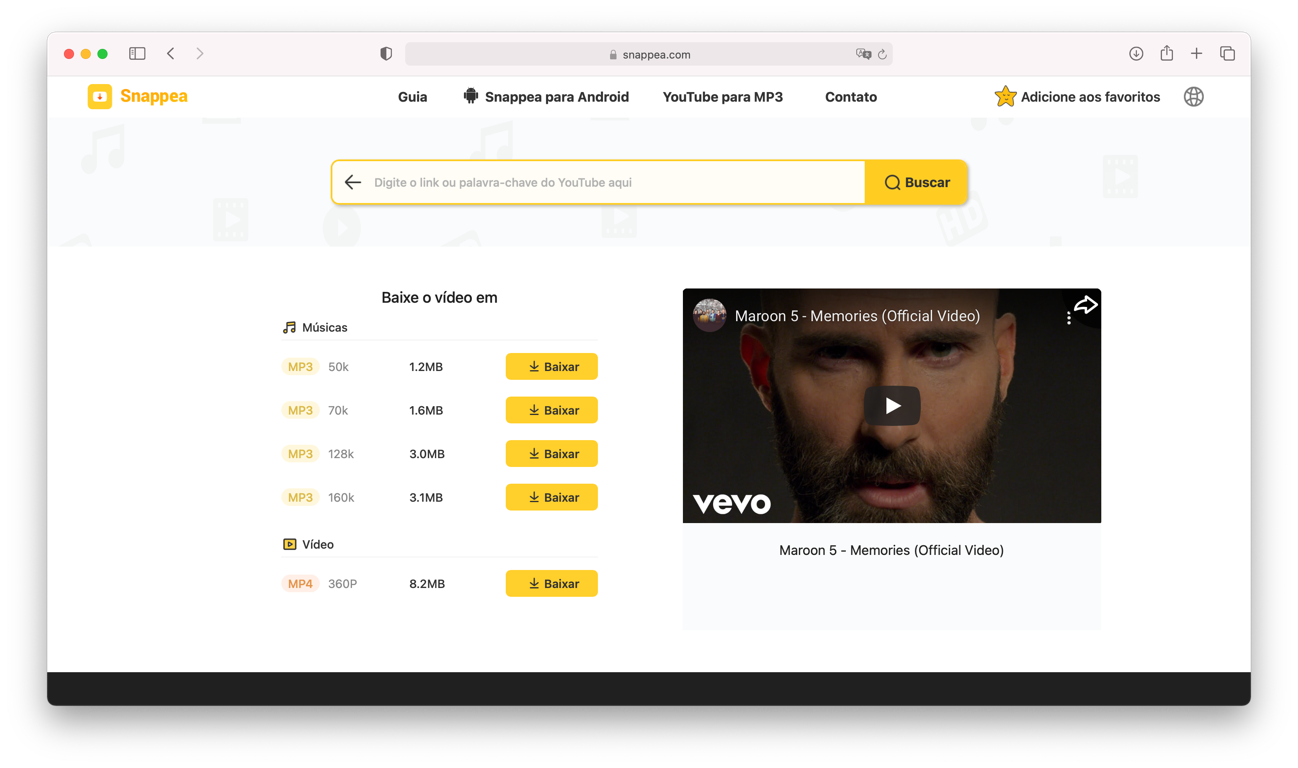This screenshot has height=768, width=1298.
Task: Click the video title in the player
Action: pos(857,316)
